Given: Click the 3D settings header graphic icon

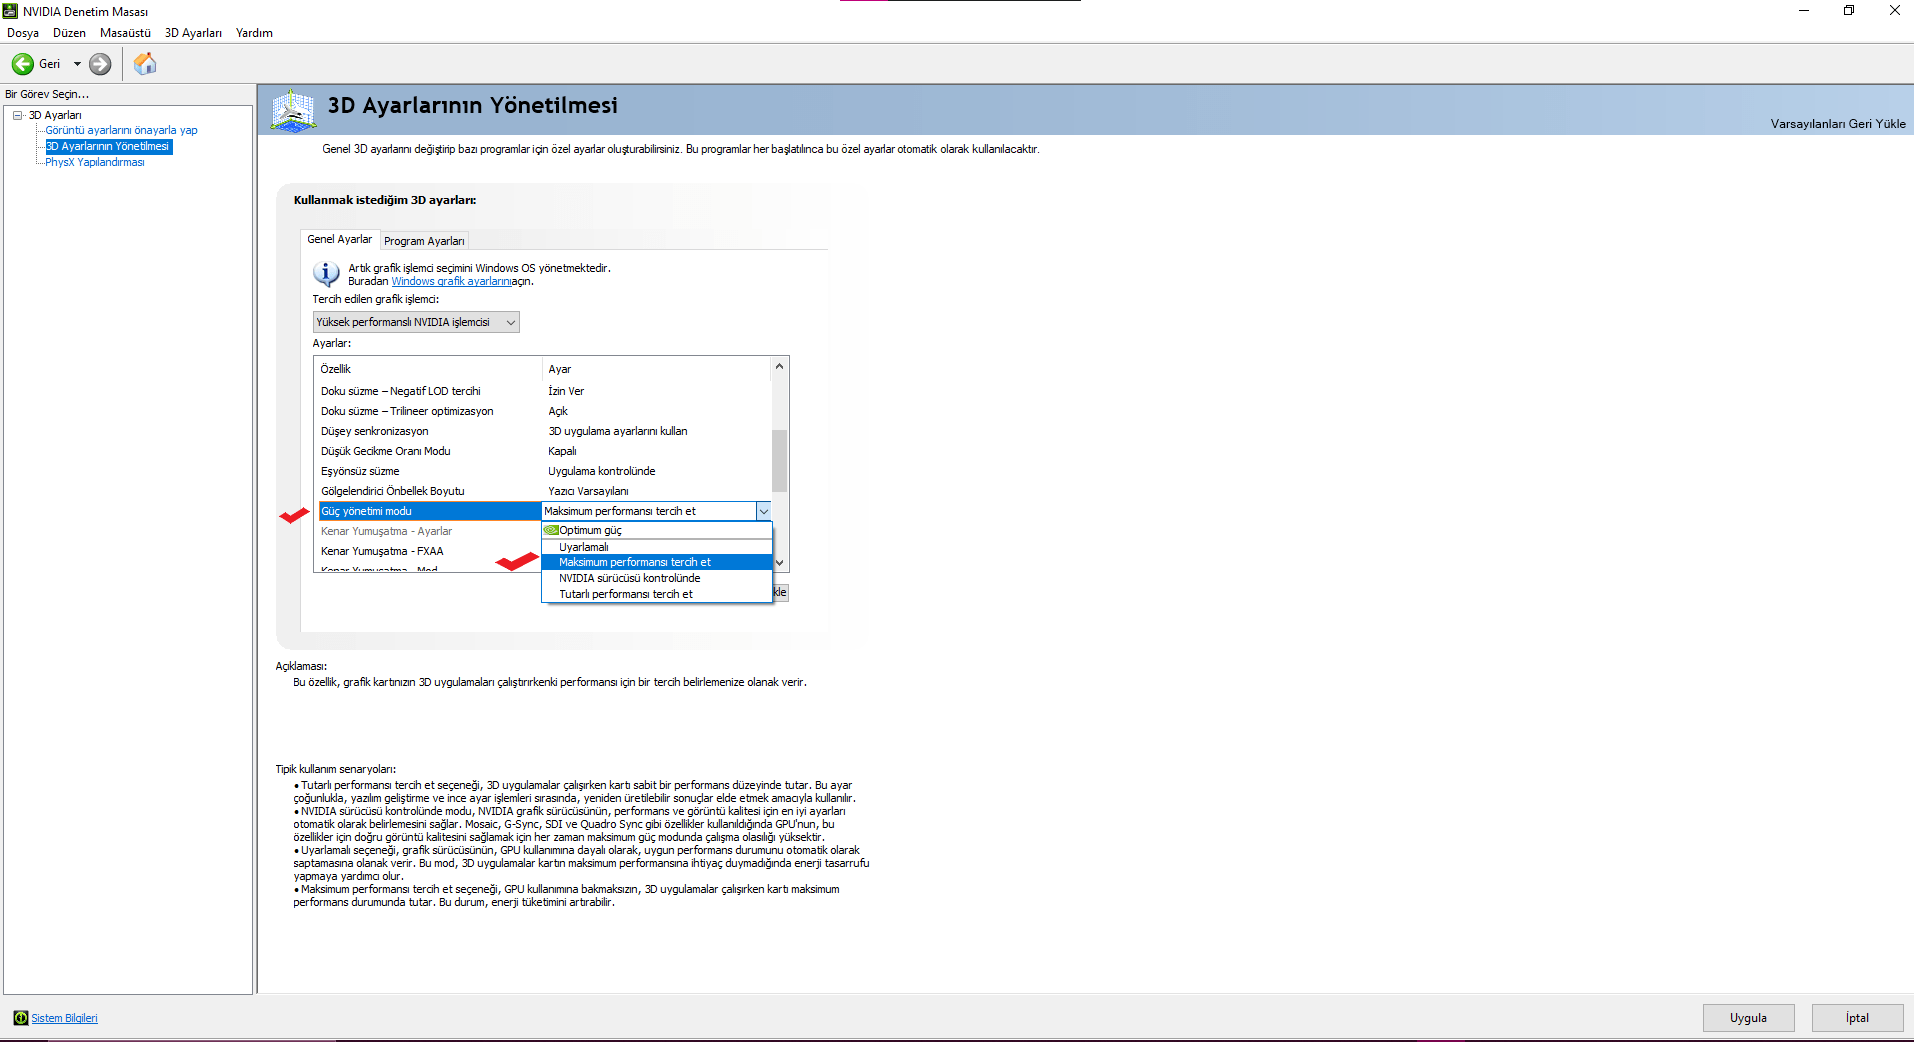Looking at the screenshot, I should click(x=293, y=110).
